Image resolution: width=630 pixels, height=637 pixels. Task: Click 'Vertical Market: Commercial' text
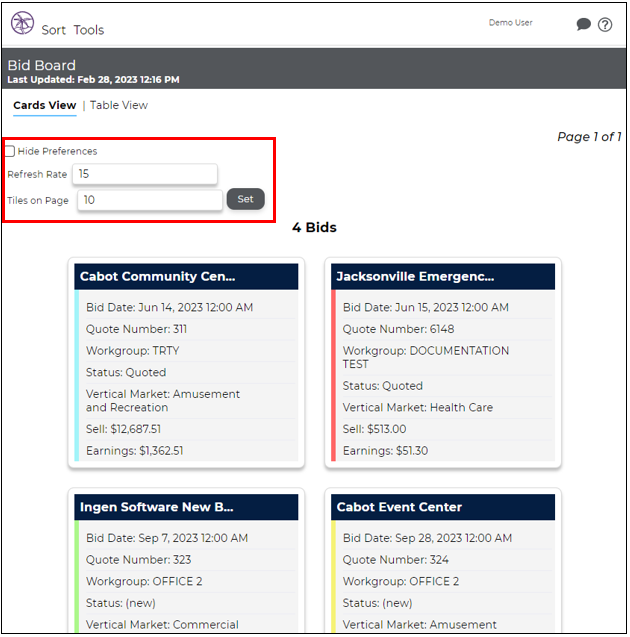[162, 625]
